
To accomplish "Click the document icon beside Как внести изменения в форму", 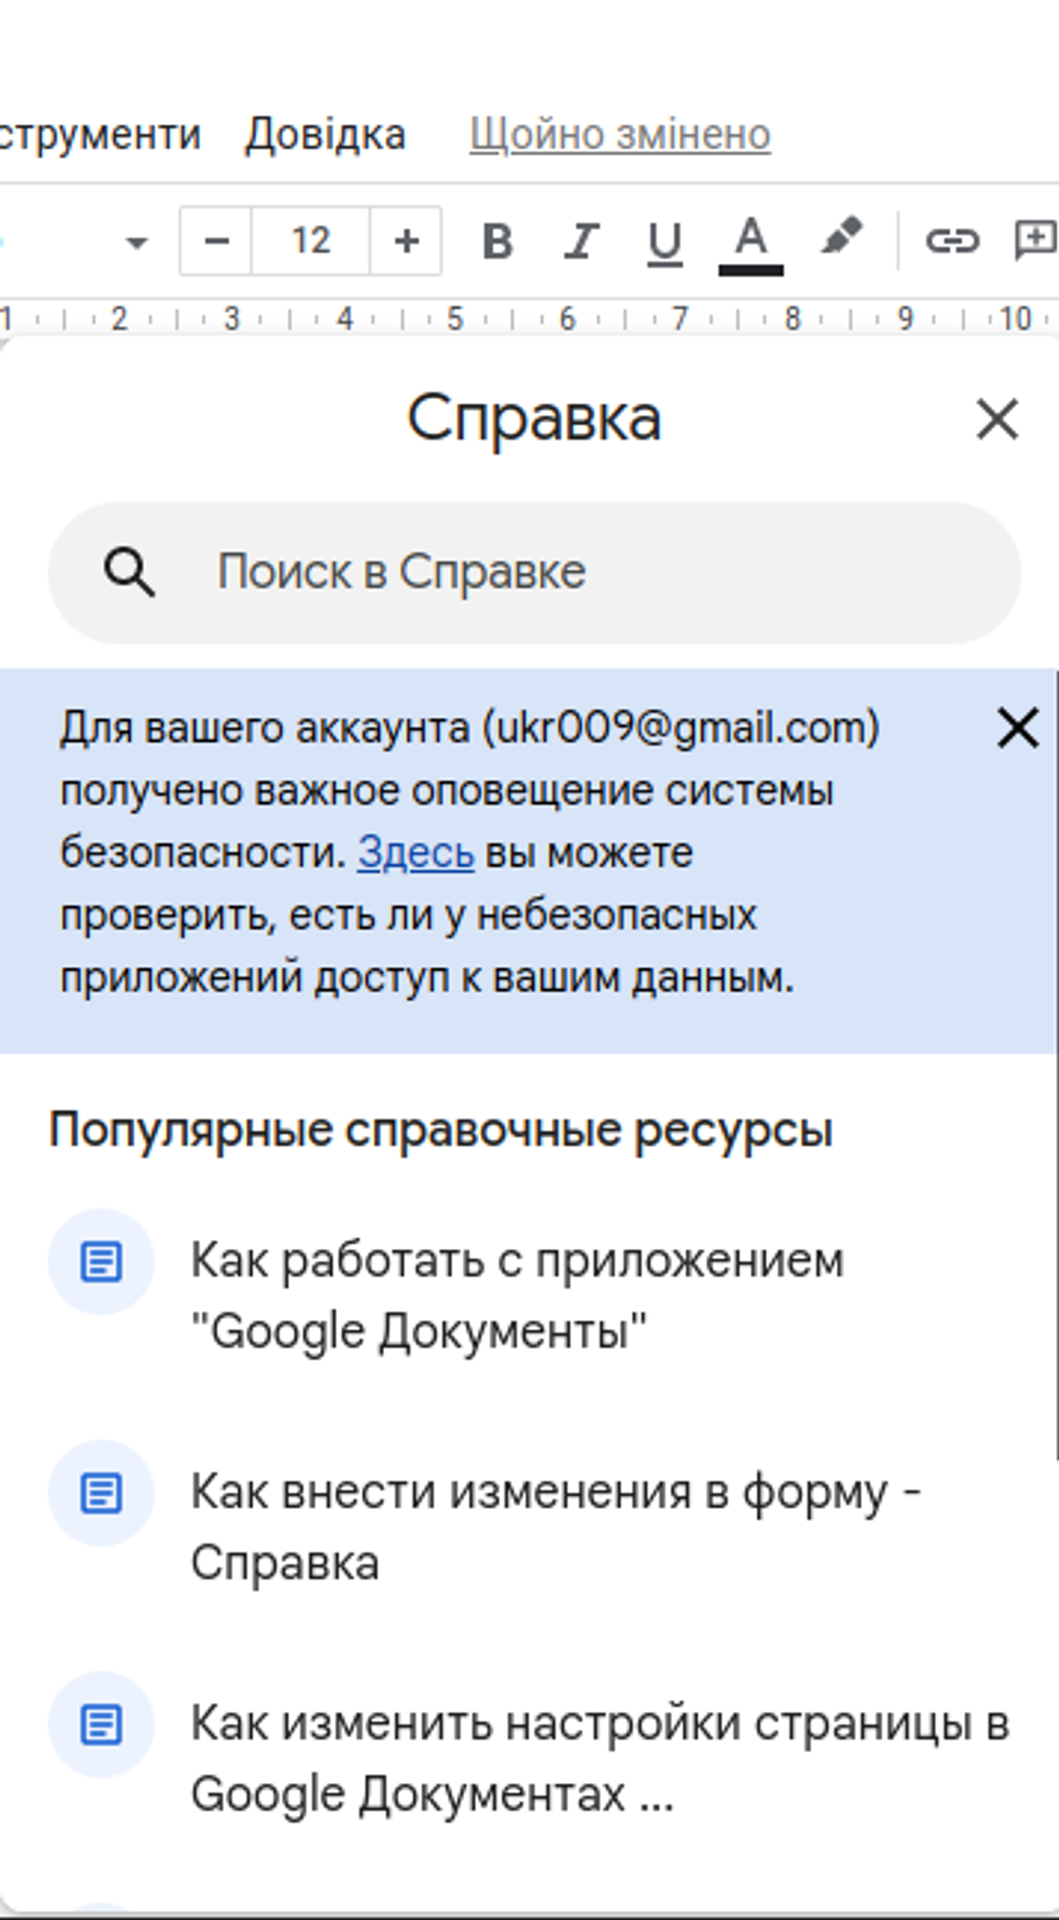I will pos(101,1494).
